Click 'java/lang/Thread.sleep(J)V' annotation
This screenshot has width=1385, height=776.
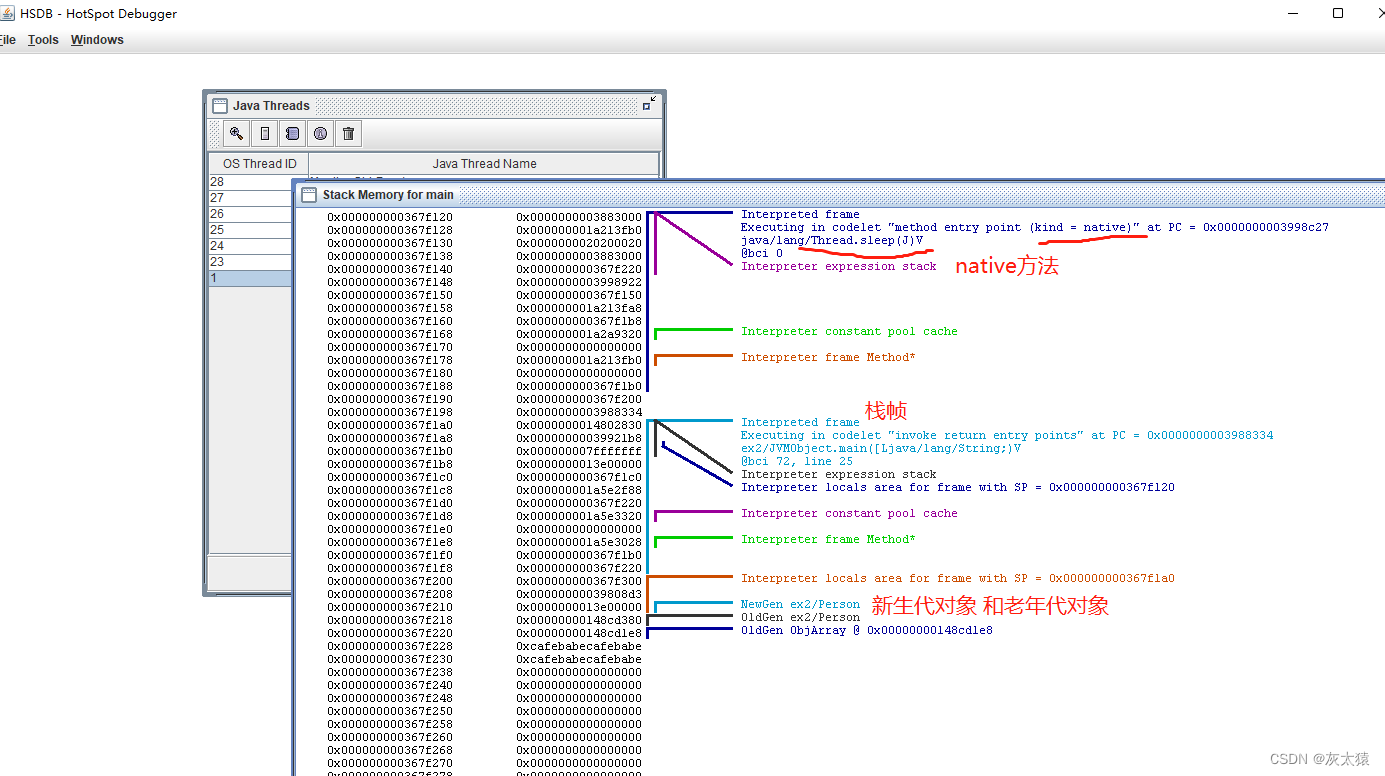(832, 240)
